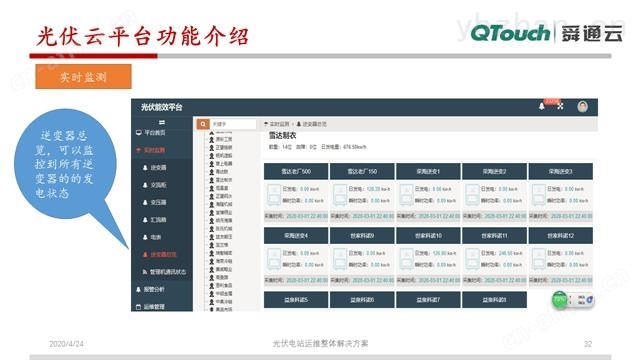Screen dimensions: 640x360
Task: Open the user avatar in the header
Action: [582, 107]
